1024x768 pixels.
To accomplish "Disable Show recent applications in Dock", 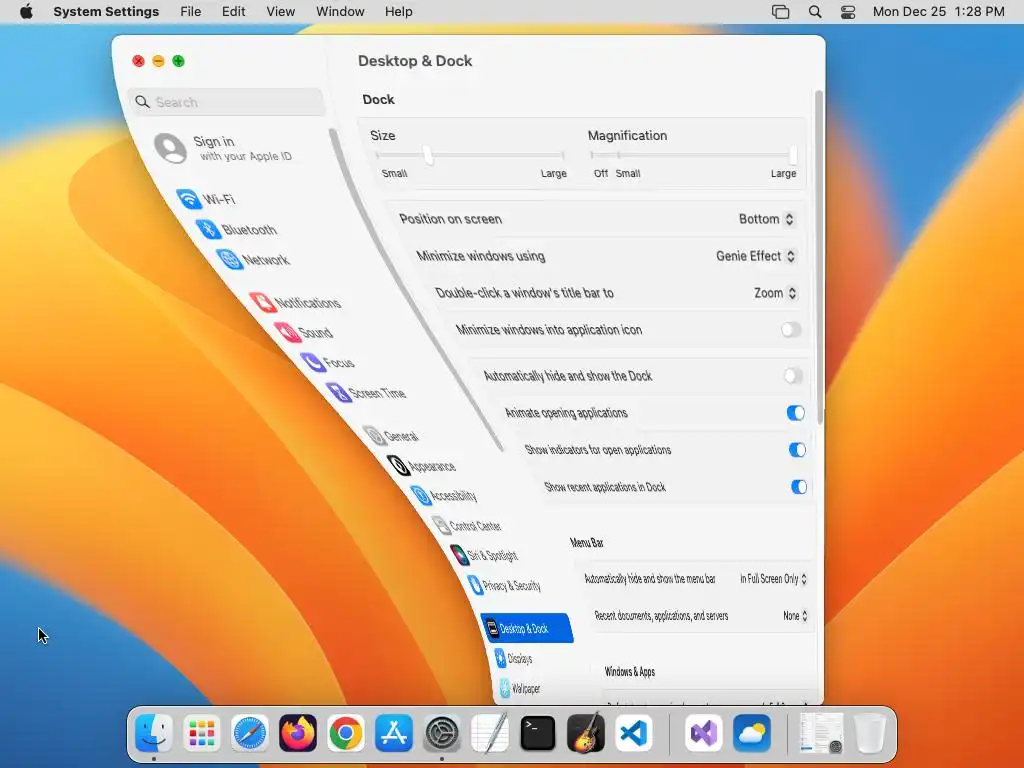I will tap(799, 487).
